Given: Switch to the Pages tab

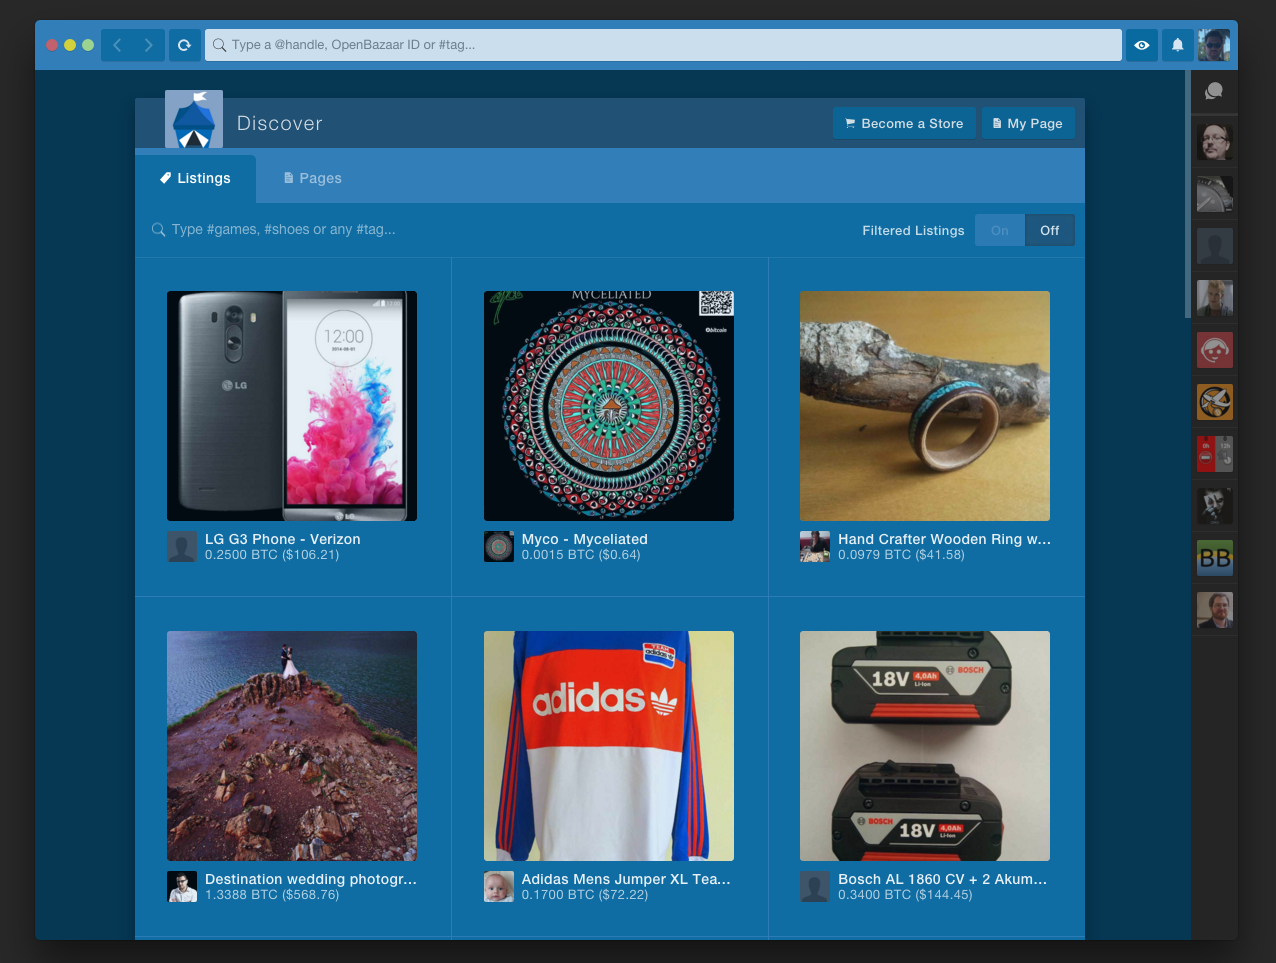Looking at the screenshot, I should click(x=313, y=178).
